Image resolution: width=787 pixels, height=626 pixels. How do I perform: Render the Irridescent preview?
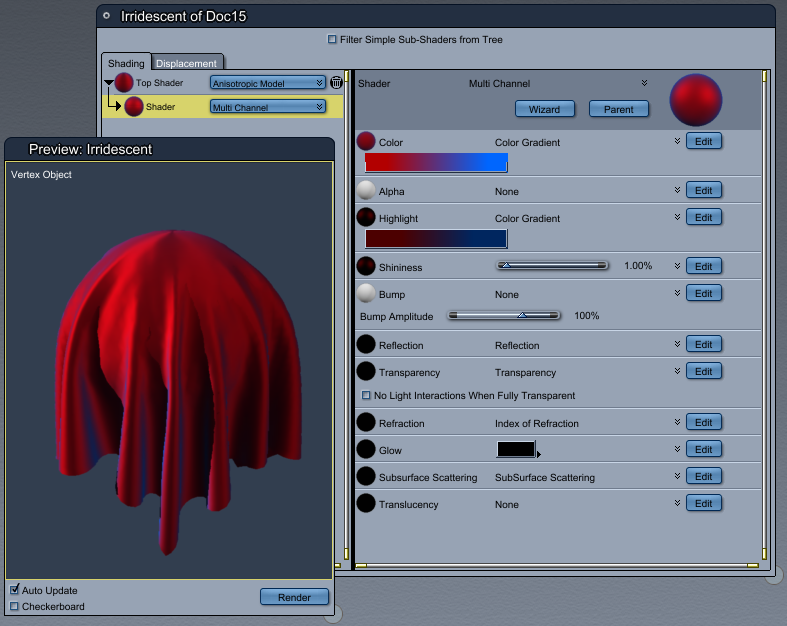tap(294, 597)
